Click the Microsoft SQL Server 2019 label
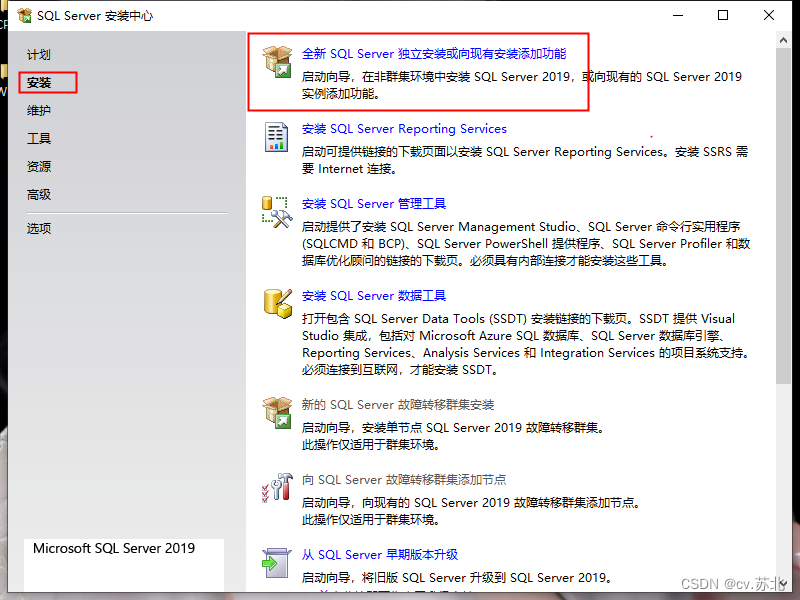 tap(114, 548)
